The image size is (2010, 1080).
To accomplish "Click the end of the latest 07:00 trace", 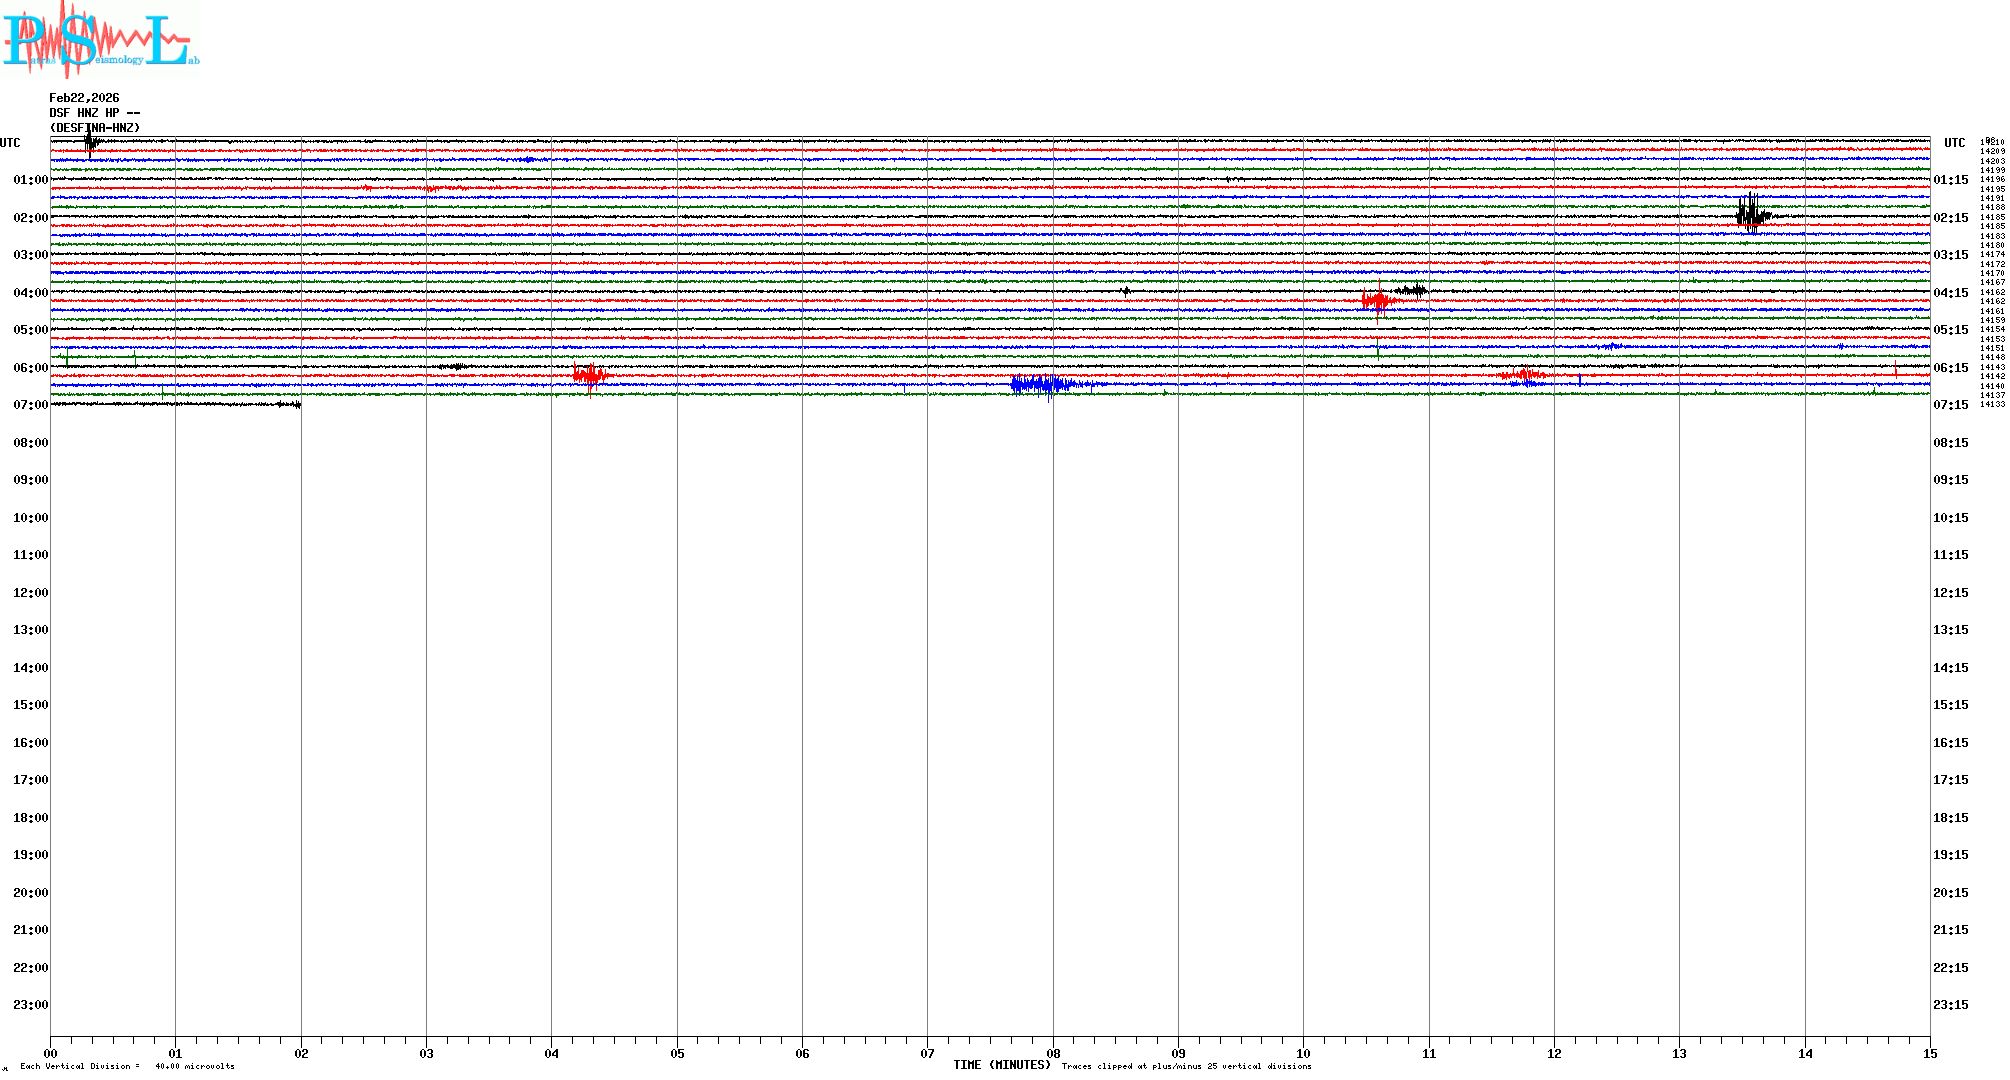I will [298, 405].
